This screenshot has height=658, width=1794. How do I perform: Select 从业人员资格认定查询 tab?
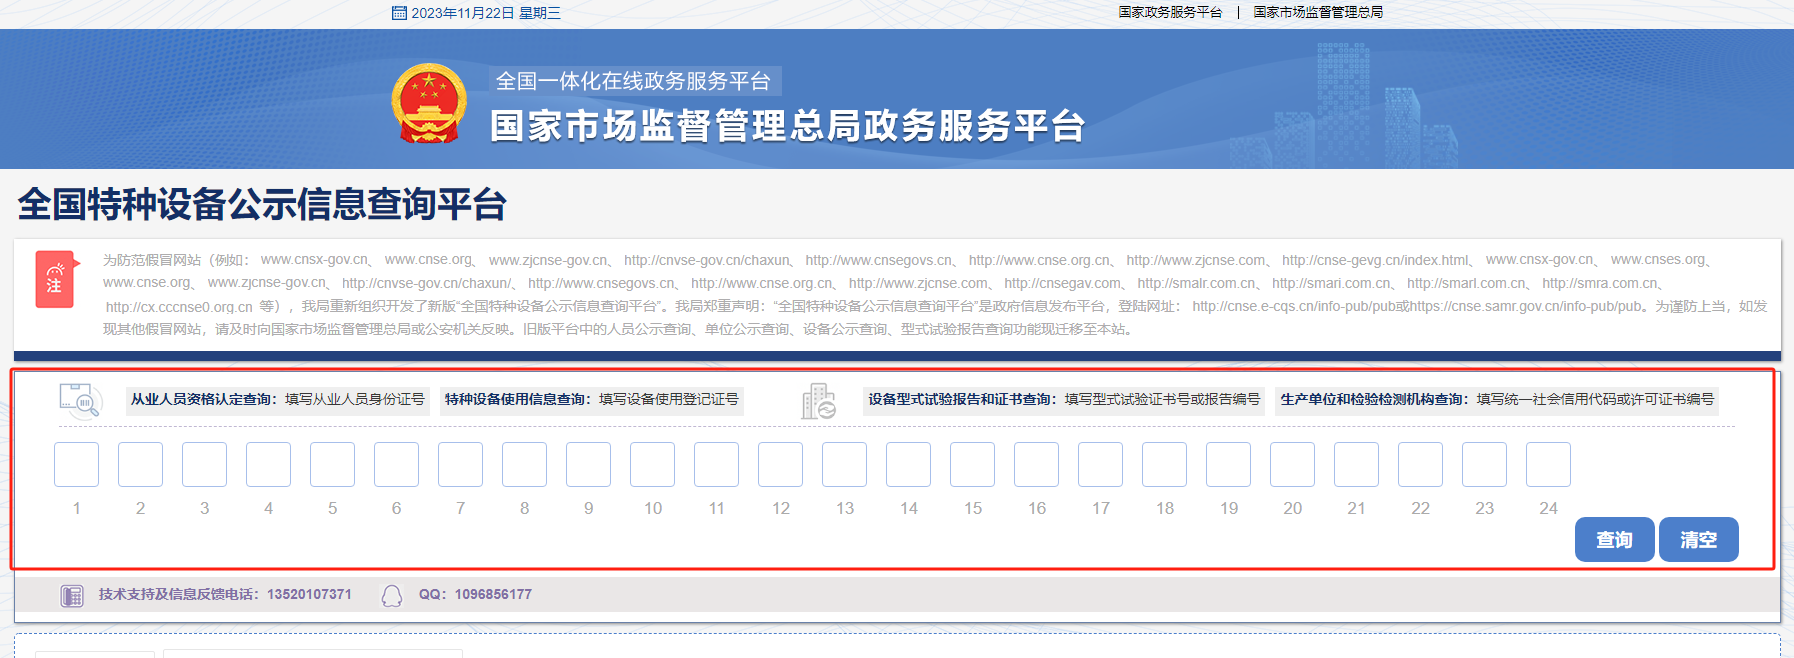pos(278,400)
